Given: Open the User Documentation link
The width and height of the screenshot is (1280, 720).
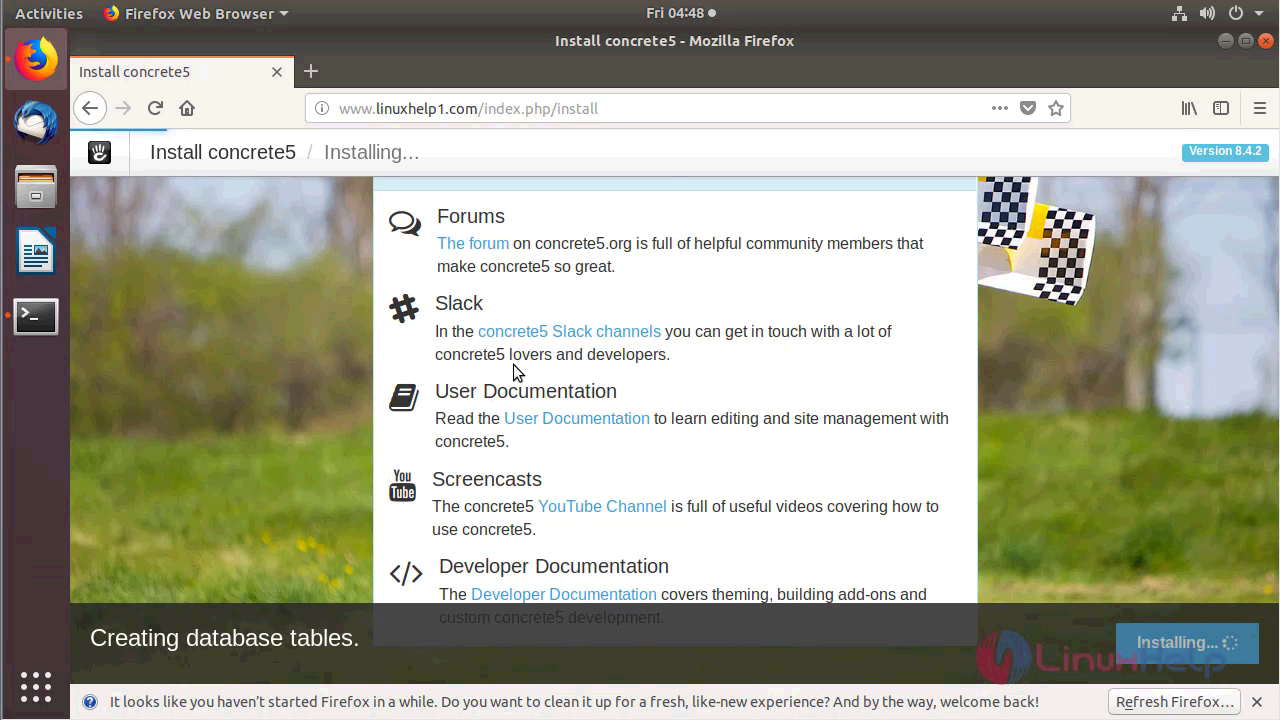Looking at the screenshot, I should click(577, 418).
